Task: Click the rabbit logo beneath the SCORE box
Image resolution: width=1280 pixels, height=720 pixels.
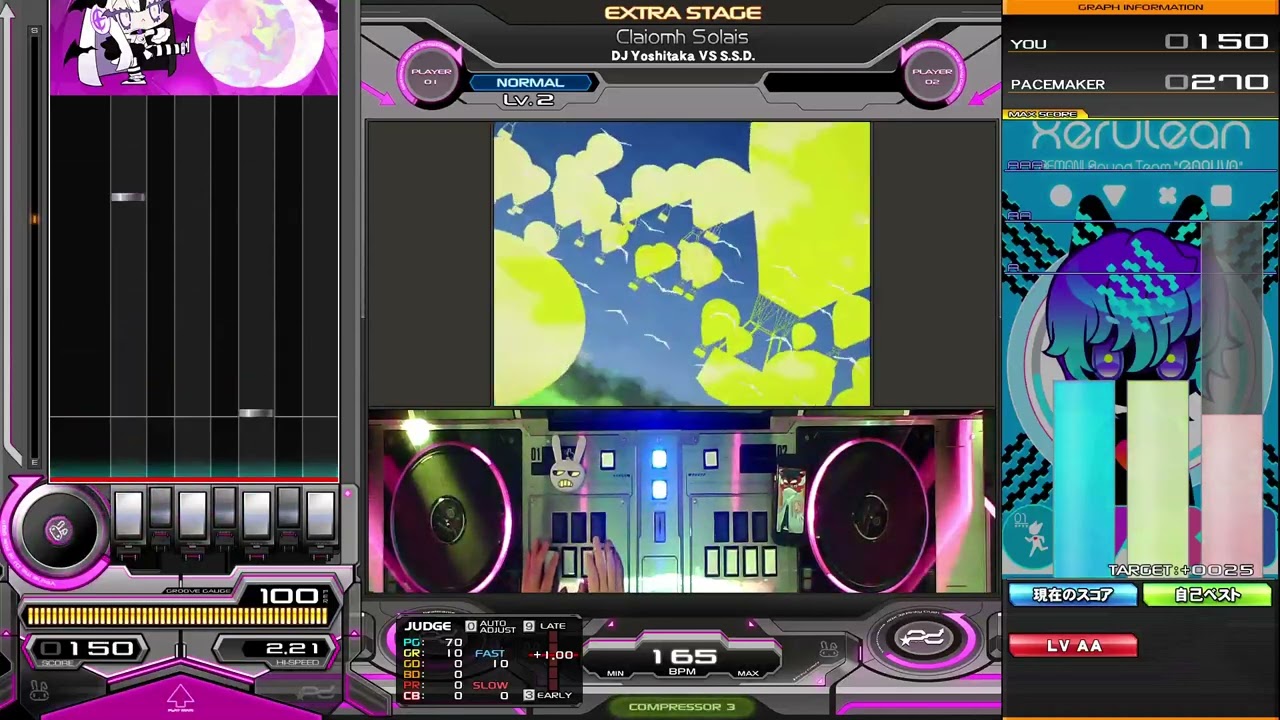Action: click(39, 689)
